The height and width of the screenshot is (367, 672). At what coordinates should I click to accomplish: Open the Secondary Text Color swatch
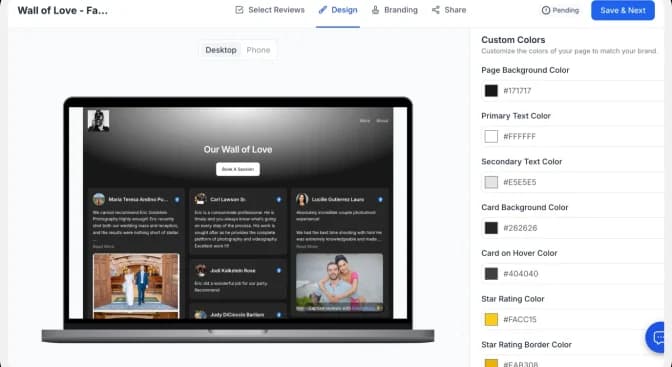click(491, 182)
